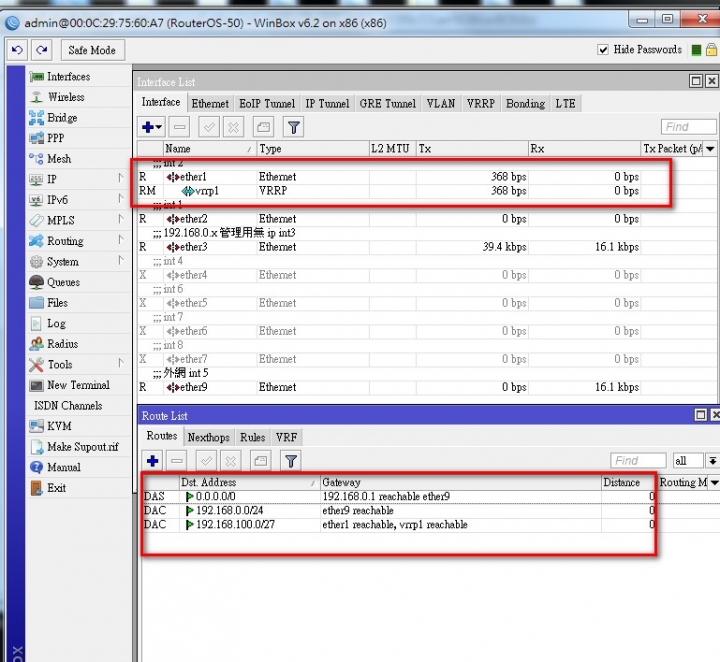Open the add interface plus dropdown
Image resolution: width=720 pixels, height=662 pixels.
coord(152,127)
